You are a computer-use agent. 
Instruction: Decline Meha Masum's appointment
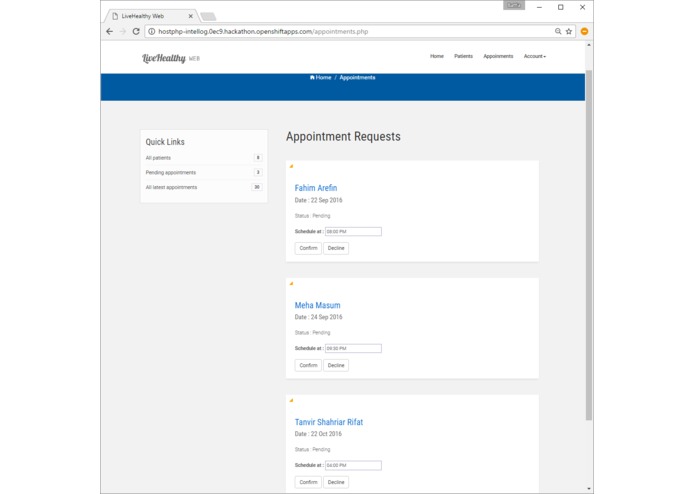[x=336, y=366]
